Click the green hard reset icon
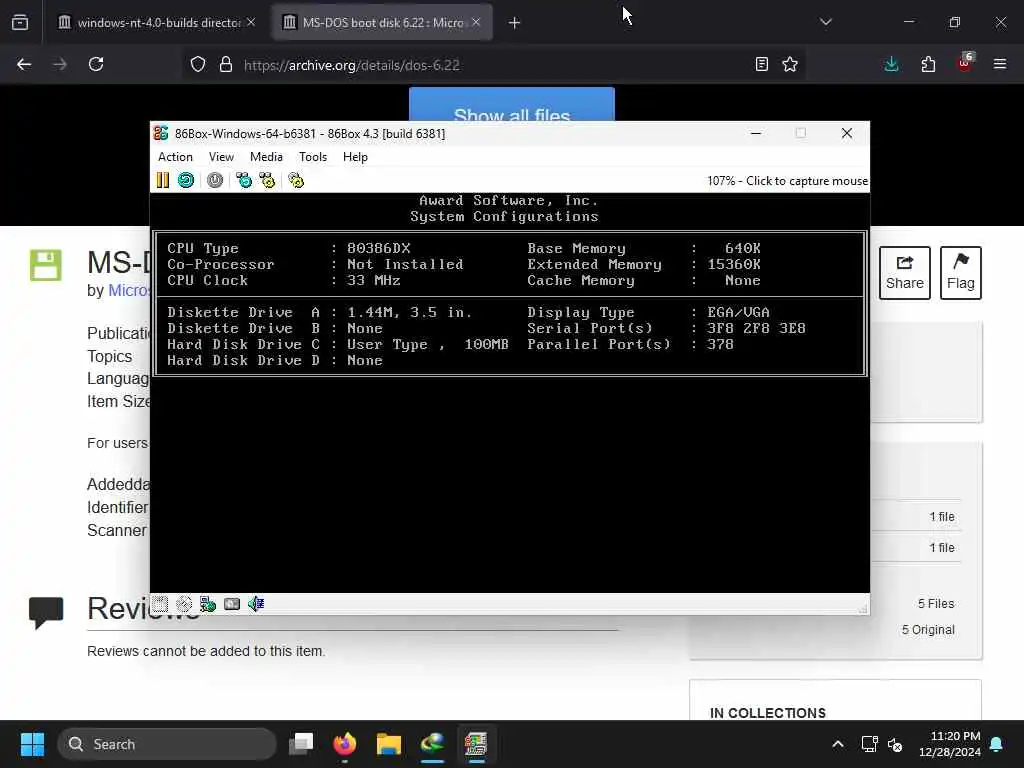This screenshot has width=1024, height=768. tap(186, 180)
